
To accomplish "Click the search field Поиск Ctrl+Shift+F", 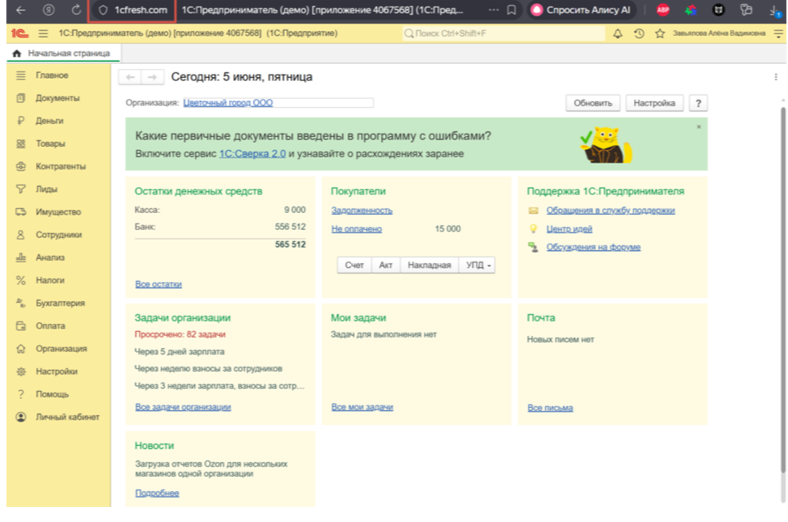I will click(x=504, y=33).
